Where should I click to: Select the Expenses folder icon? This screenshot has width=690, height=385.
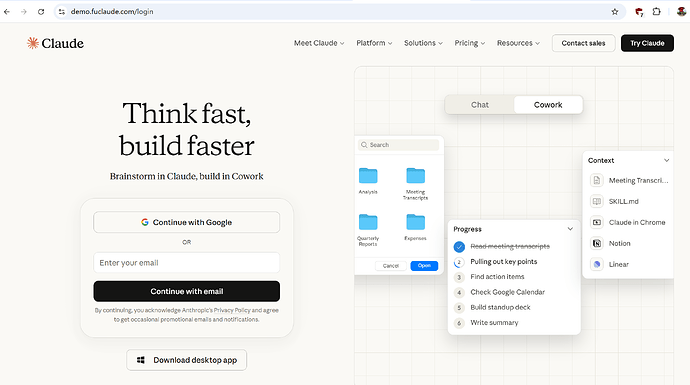coord(415,222)
